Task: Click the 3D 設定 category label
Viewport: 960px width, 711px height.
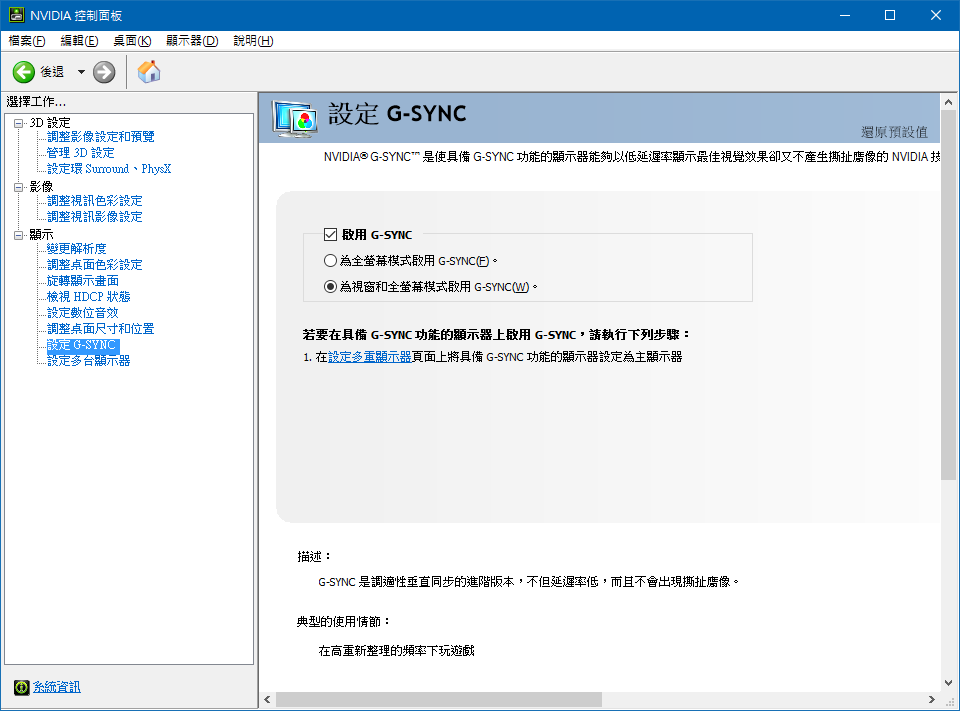Action: 50,123
